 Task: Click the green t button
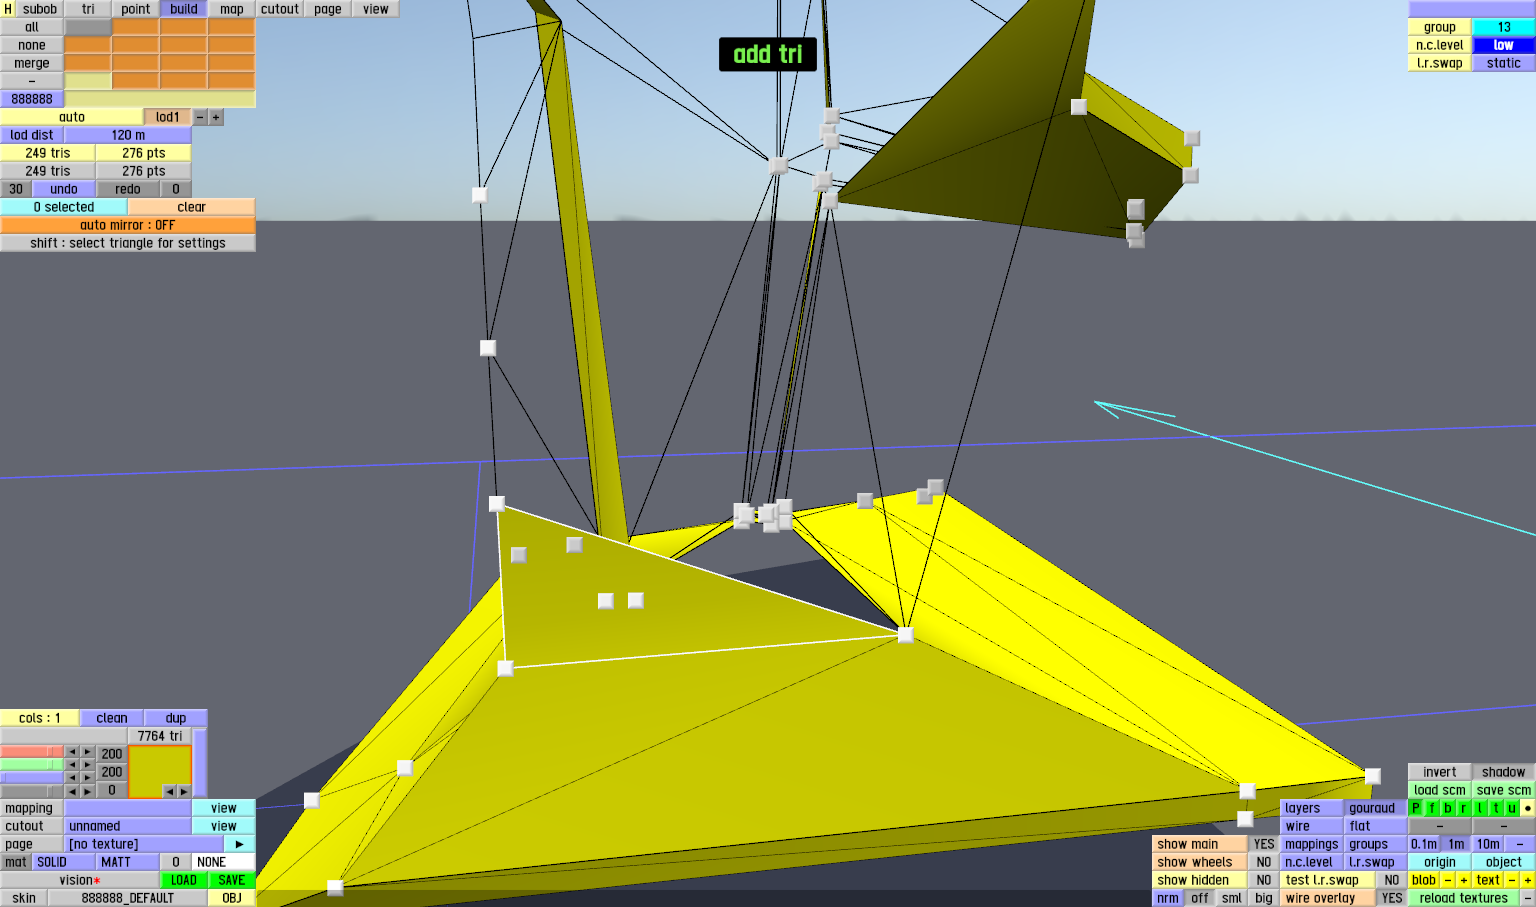coord(1496,808)
